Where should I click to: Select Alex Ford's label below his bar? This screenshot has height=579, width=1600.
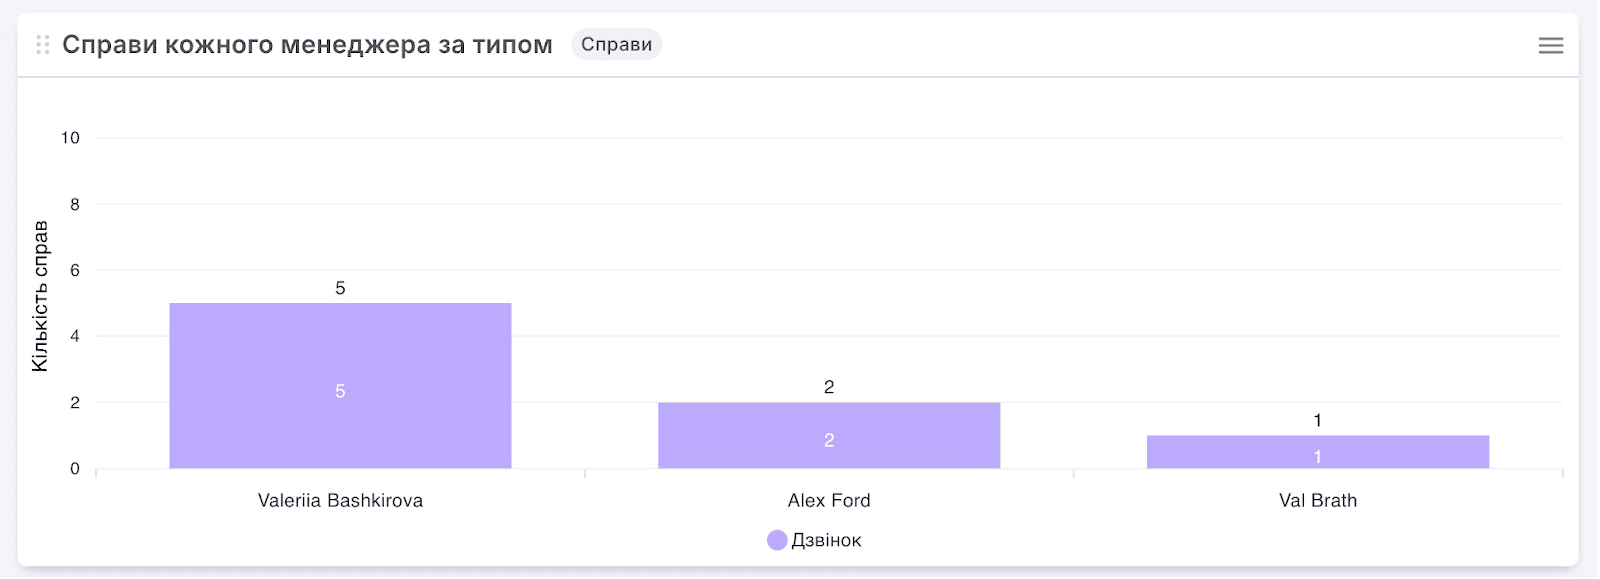(828, 500)
